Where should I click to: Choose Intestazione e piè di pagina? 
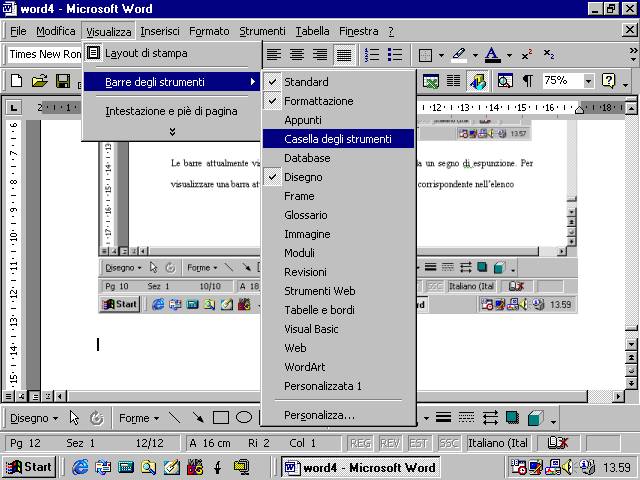pos(171,111)
